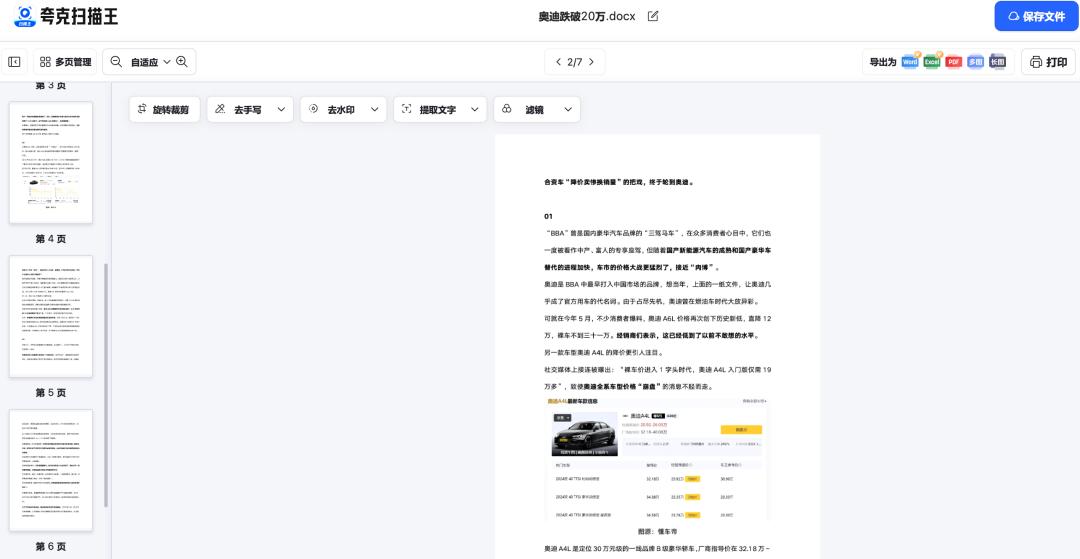The image size is (1080, 559).
Task: Expand the 去水印 watermark removal dropdown
Action: pyautogui.click(x=375, y=109)
